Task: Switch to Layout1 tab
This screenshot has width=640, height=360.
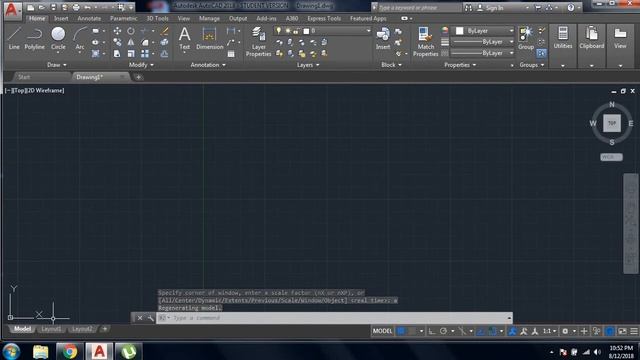Action: tap(51, 329)
